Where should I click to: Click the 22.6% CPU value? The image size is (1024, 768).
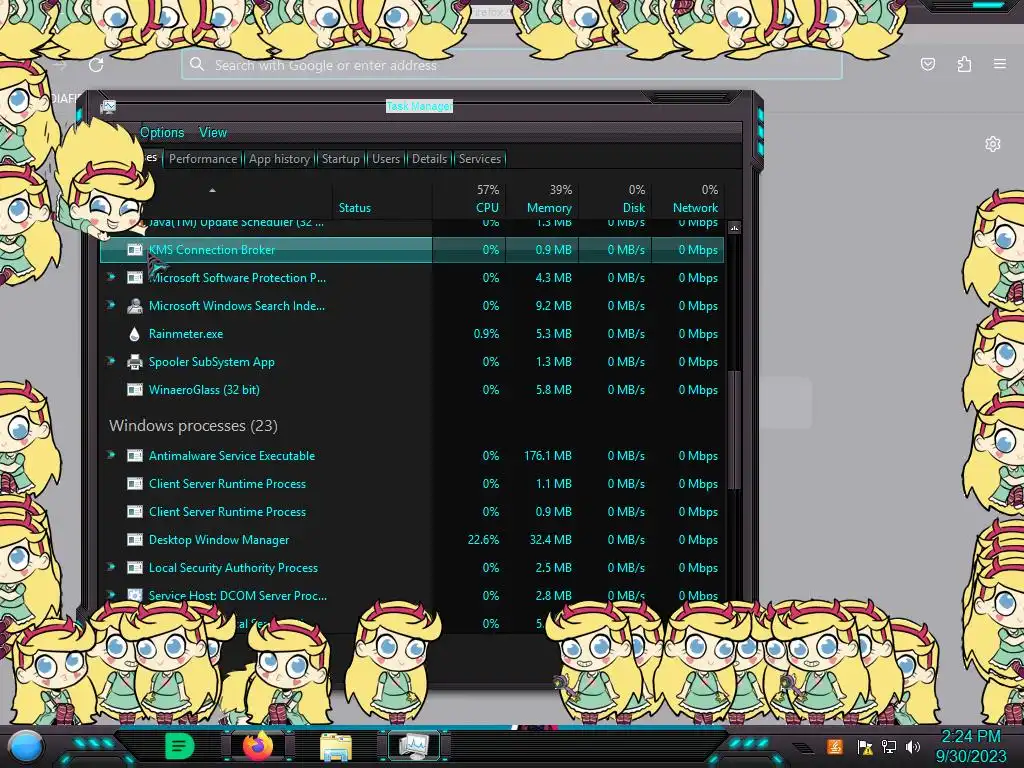pos(483,540)
